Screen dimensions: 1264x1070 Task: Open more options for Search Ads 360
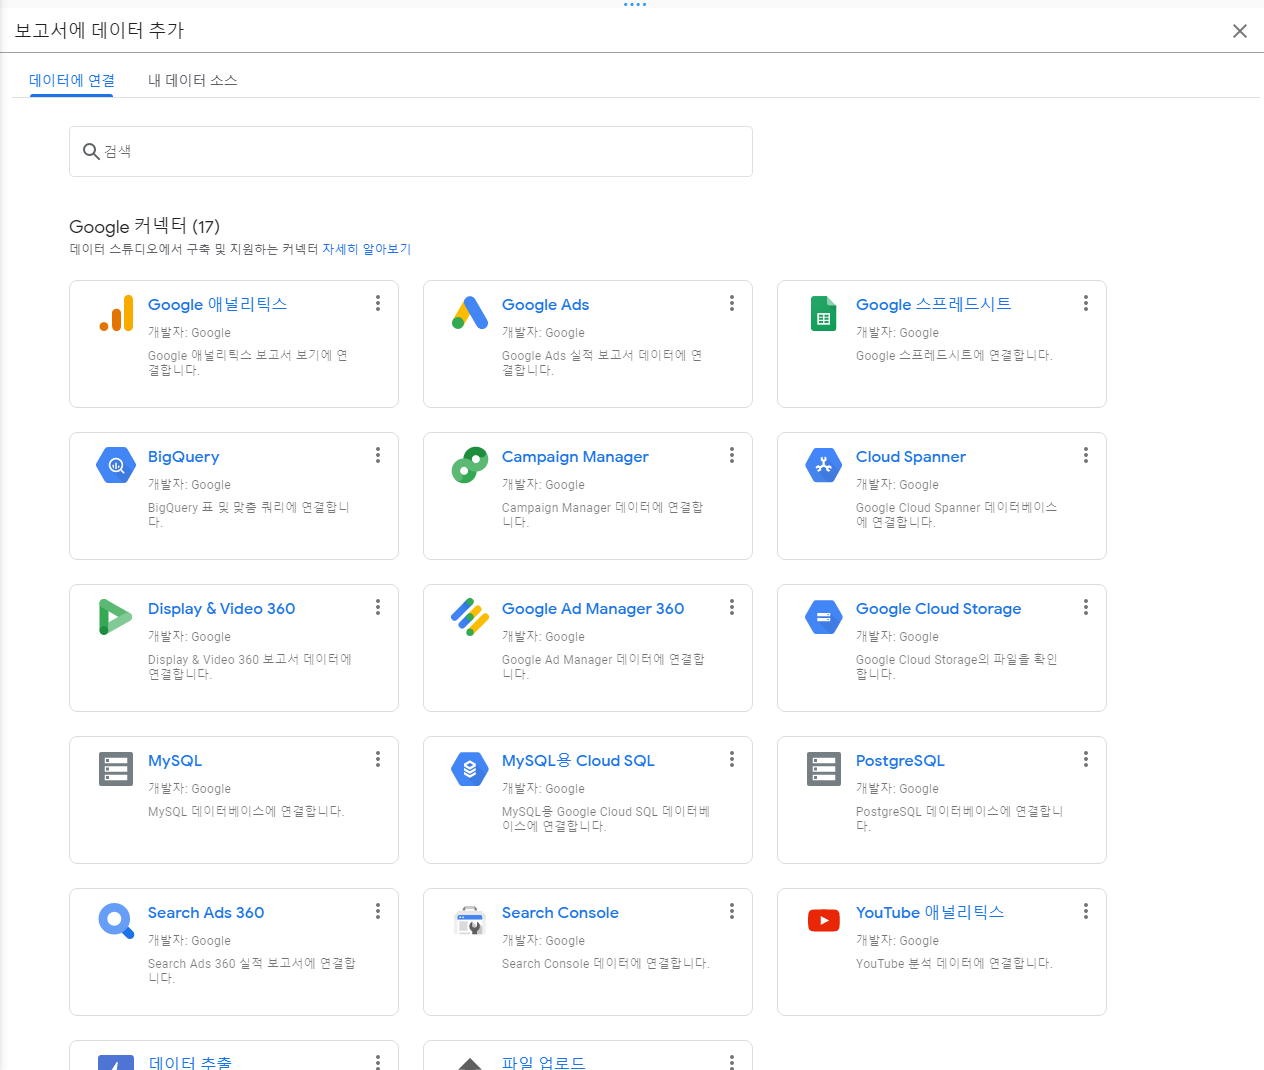(378, 911)
